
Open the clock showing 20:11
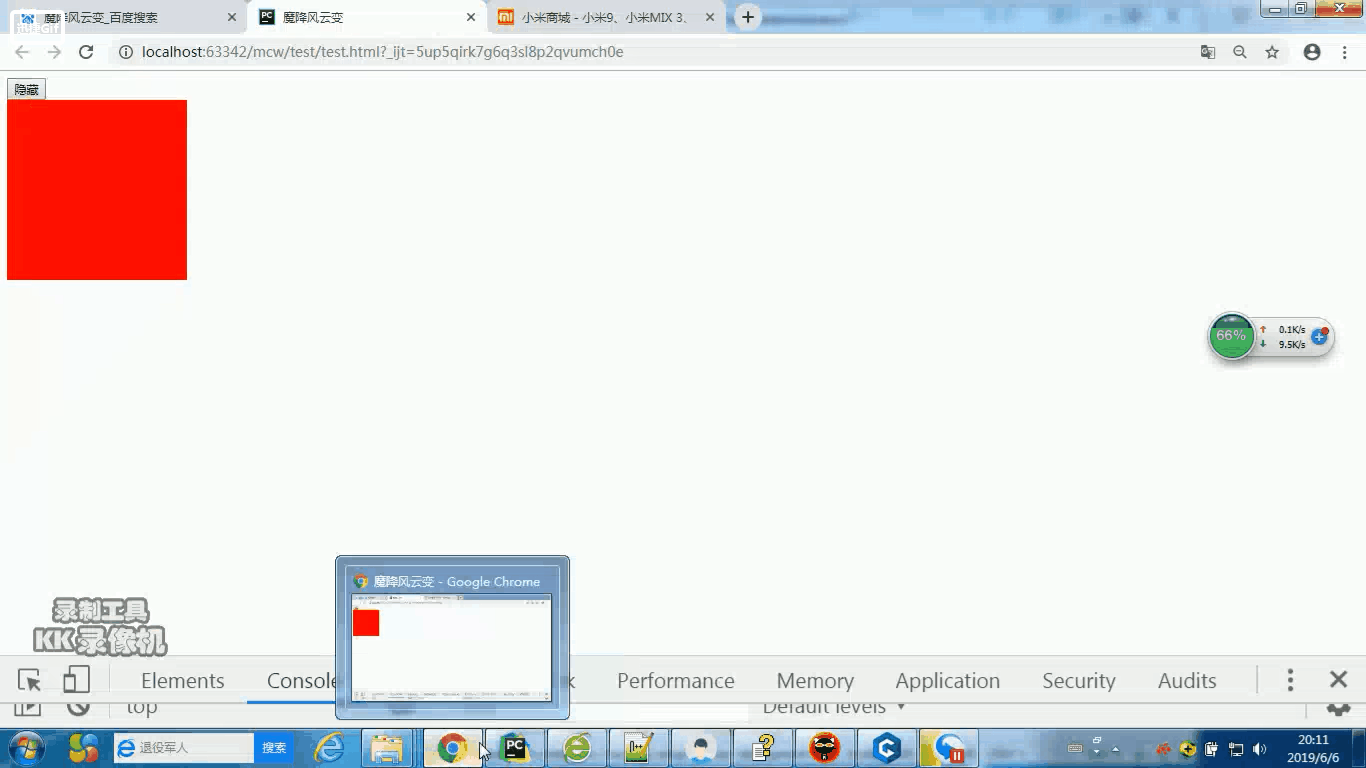tap(1313, 748)
